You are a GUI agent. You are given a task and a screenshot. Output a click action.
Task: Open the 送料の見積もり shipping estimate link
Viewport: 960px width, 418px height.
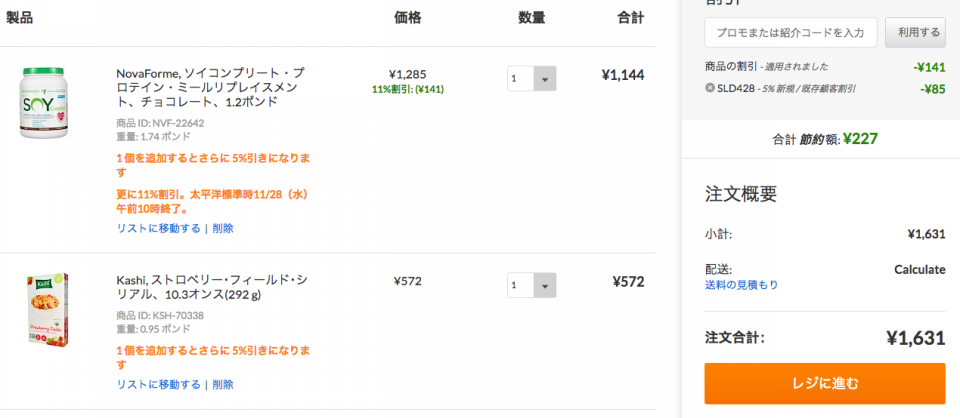pyautogui.click(x=741, y=285)
